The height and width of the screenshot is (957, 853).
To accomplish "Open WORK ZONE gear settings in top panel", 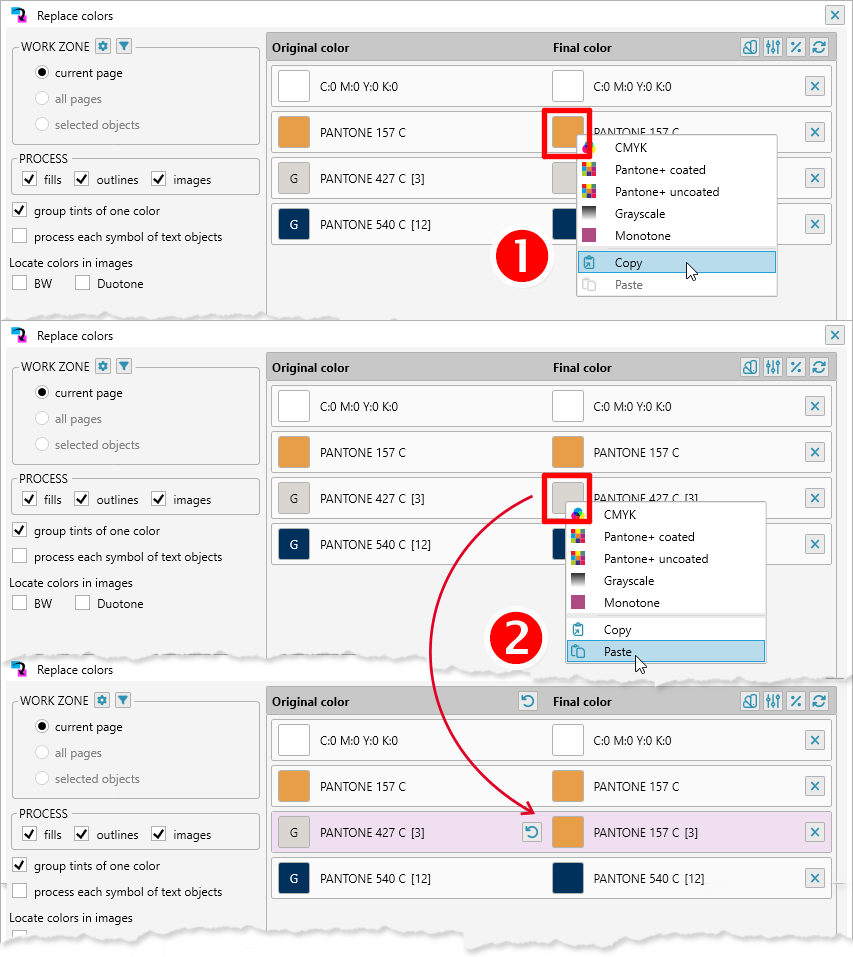I will click(103, 46).
